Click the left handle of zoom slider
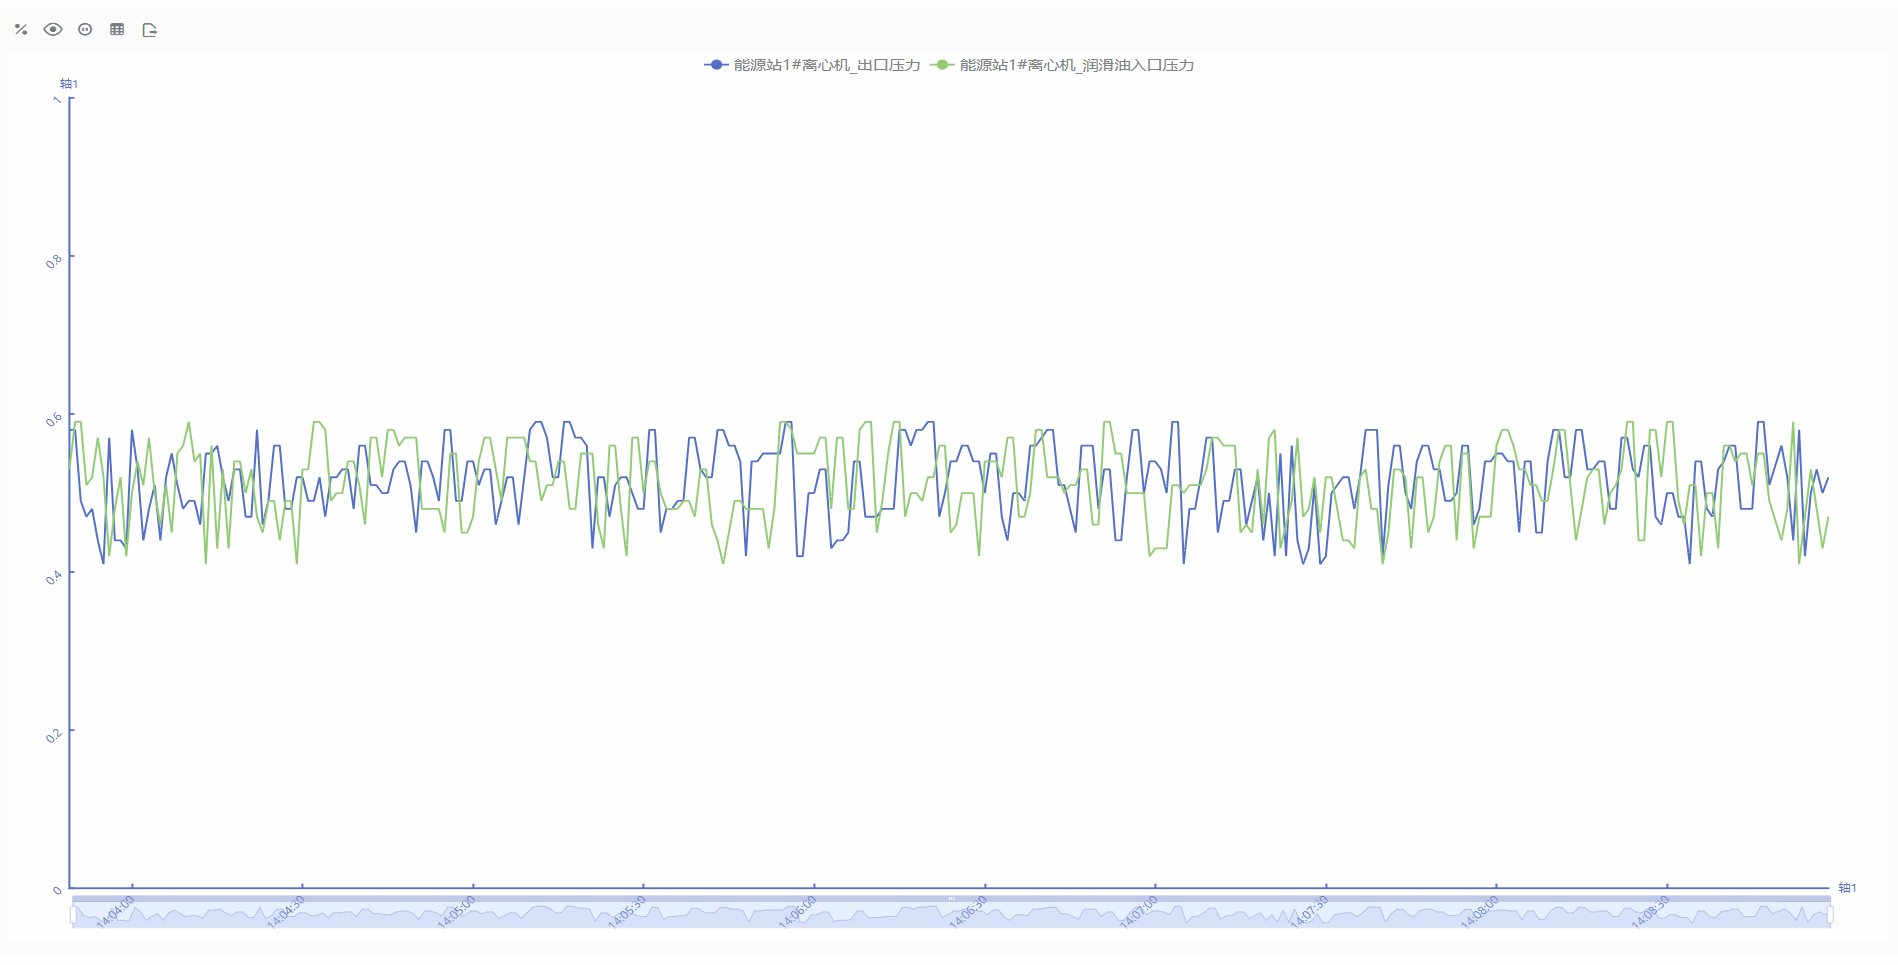Screen dimensions: 1898x965 (73, 915)
